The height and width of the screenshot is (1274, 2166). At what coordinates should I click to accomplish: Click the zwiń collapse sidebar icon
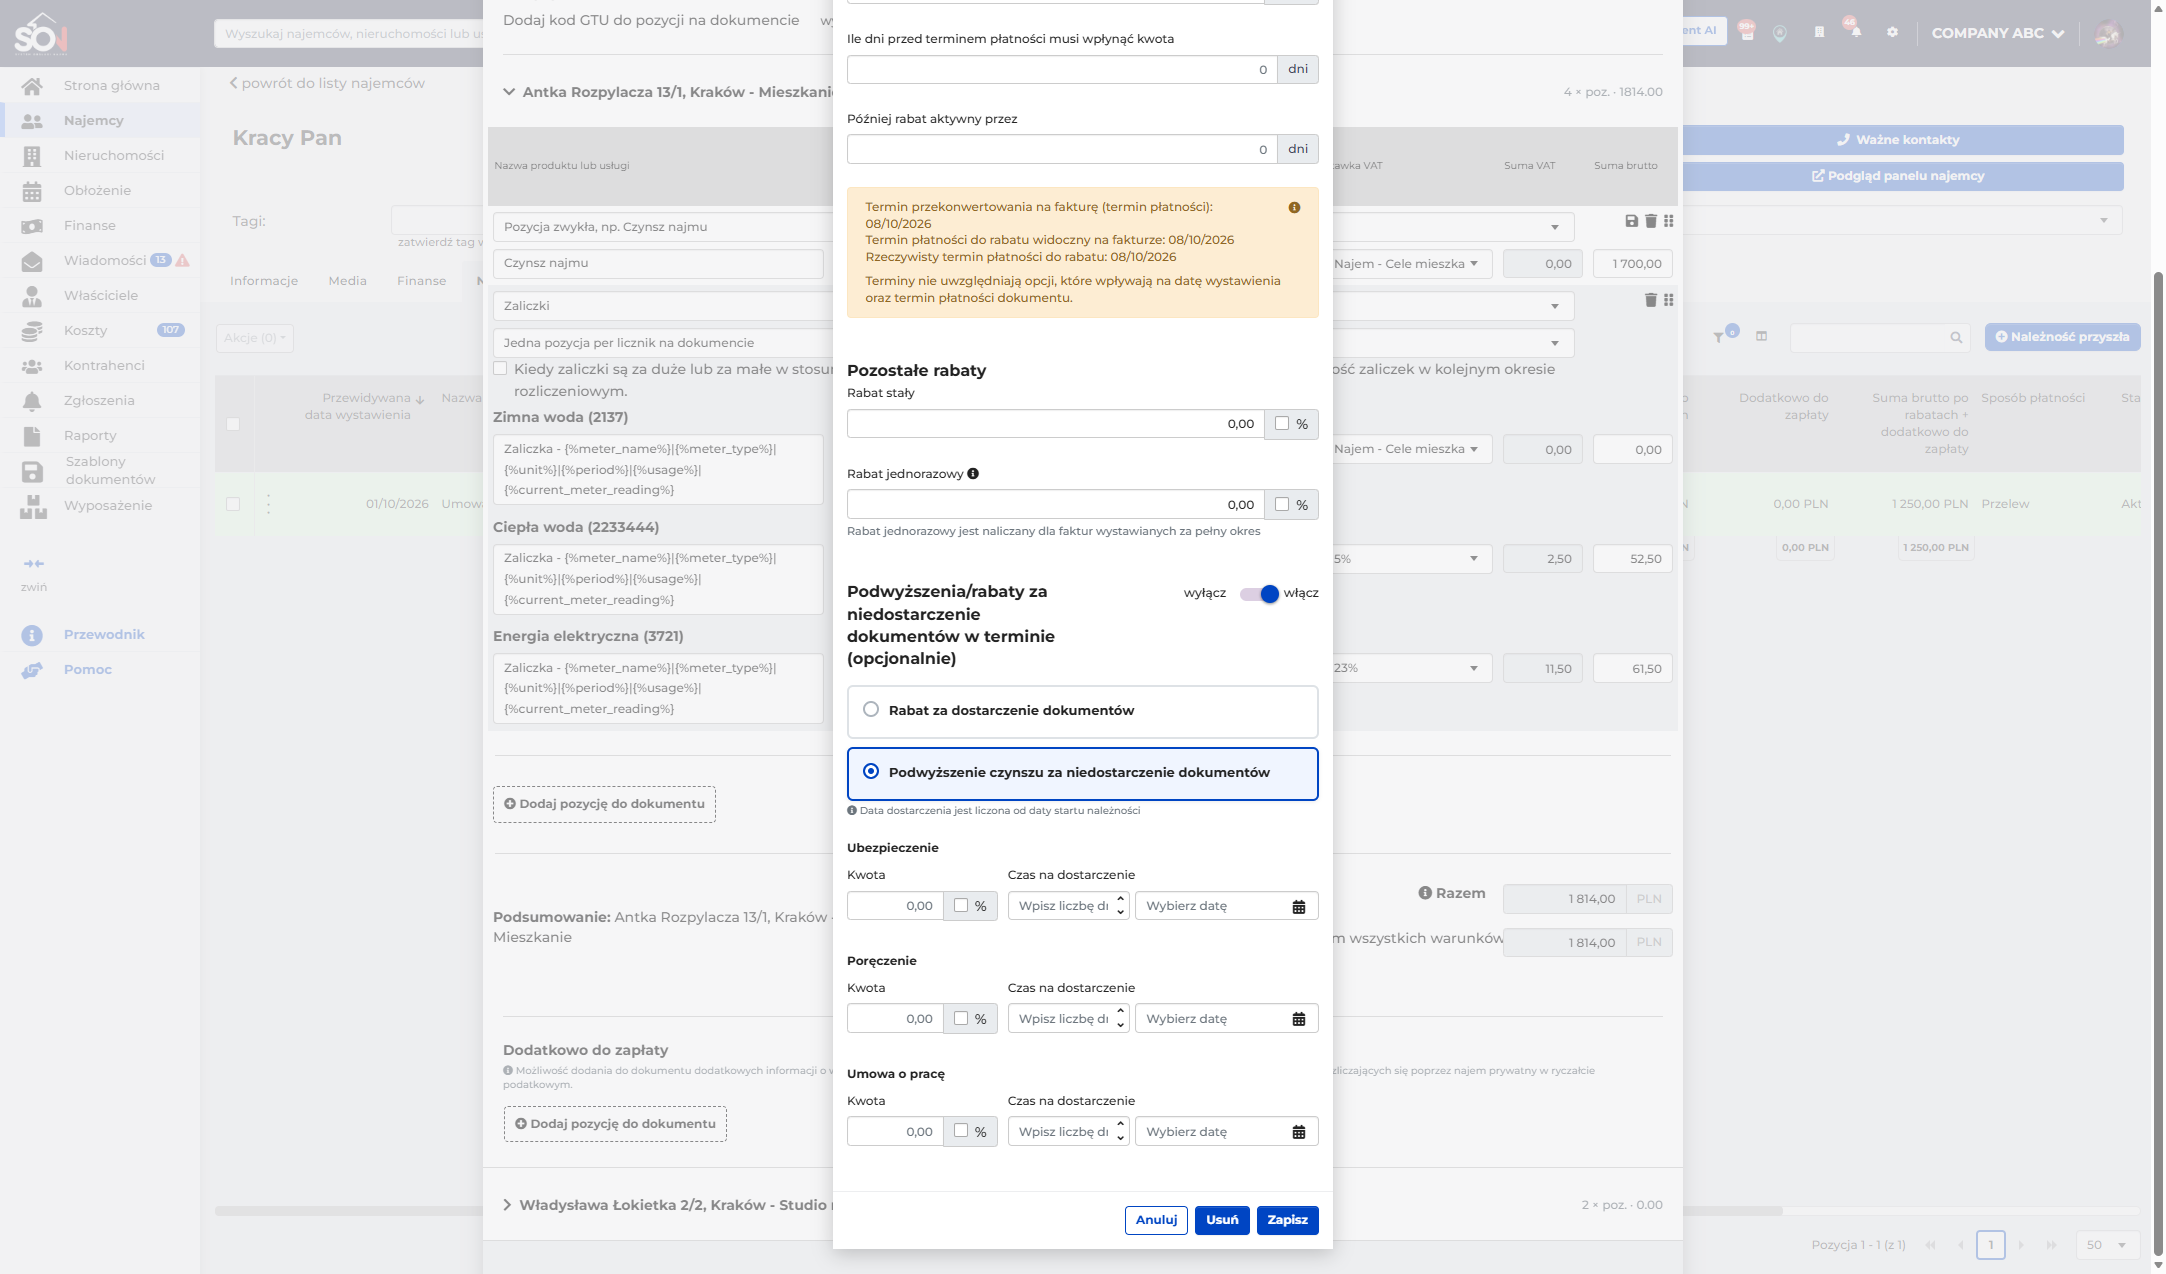(x=34, y=564)
